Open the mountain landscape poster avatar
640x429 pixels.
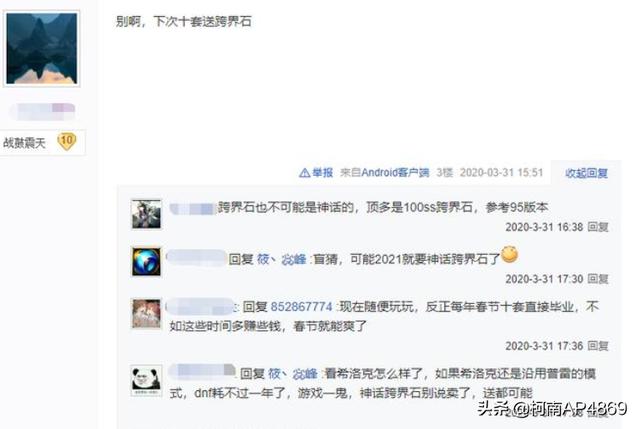[x=42, y=49]
